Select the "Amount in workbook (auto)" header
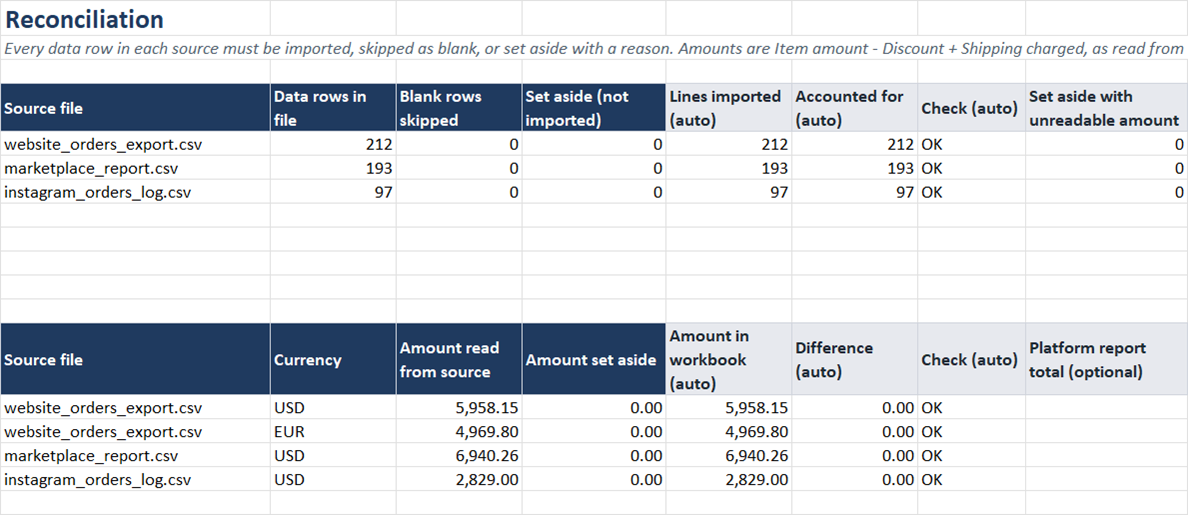Image resolution: width=1188 pixels, height=515 pixels. point(728,360)
